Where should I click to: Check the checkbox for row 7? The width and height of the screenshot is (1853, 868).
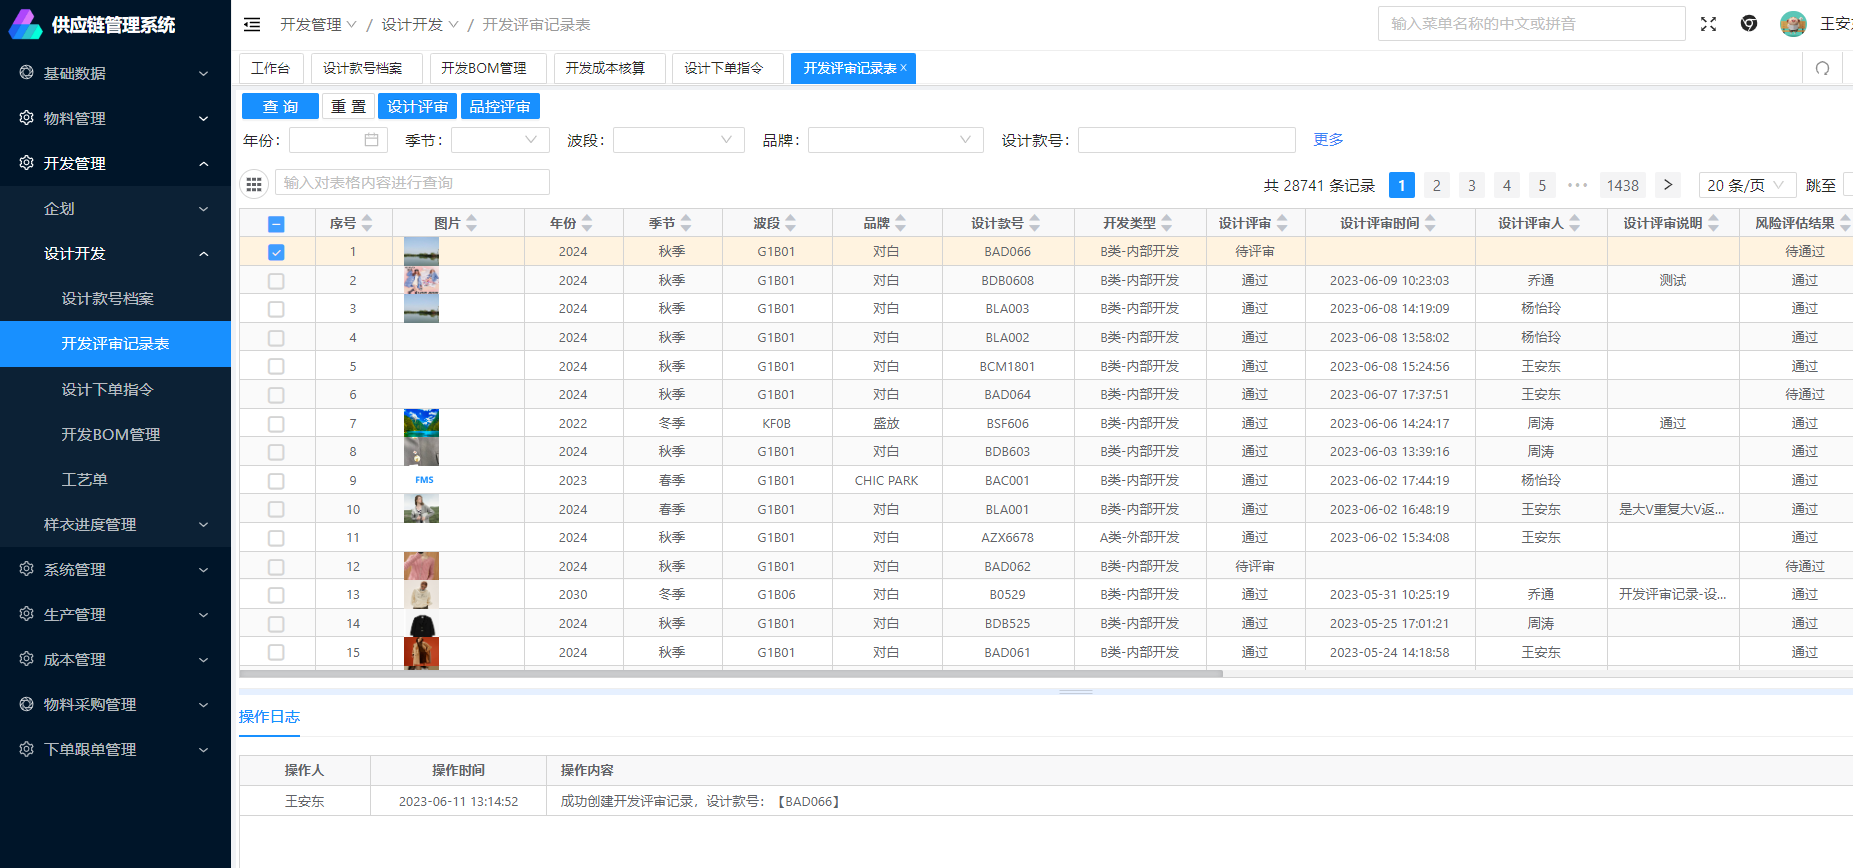[x=276, y=424]
